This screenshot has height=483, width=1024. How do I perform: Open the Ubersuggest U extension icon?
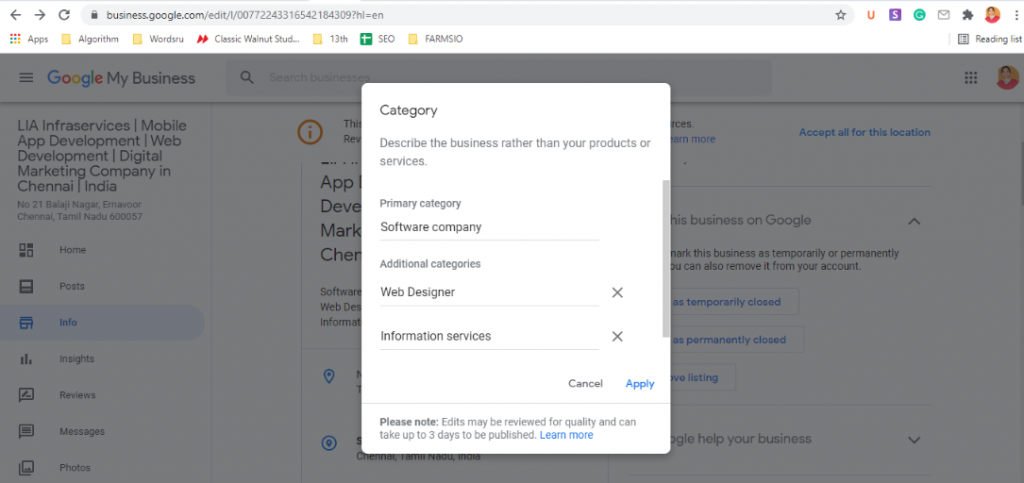click(871, 14)
